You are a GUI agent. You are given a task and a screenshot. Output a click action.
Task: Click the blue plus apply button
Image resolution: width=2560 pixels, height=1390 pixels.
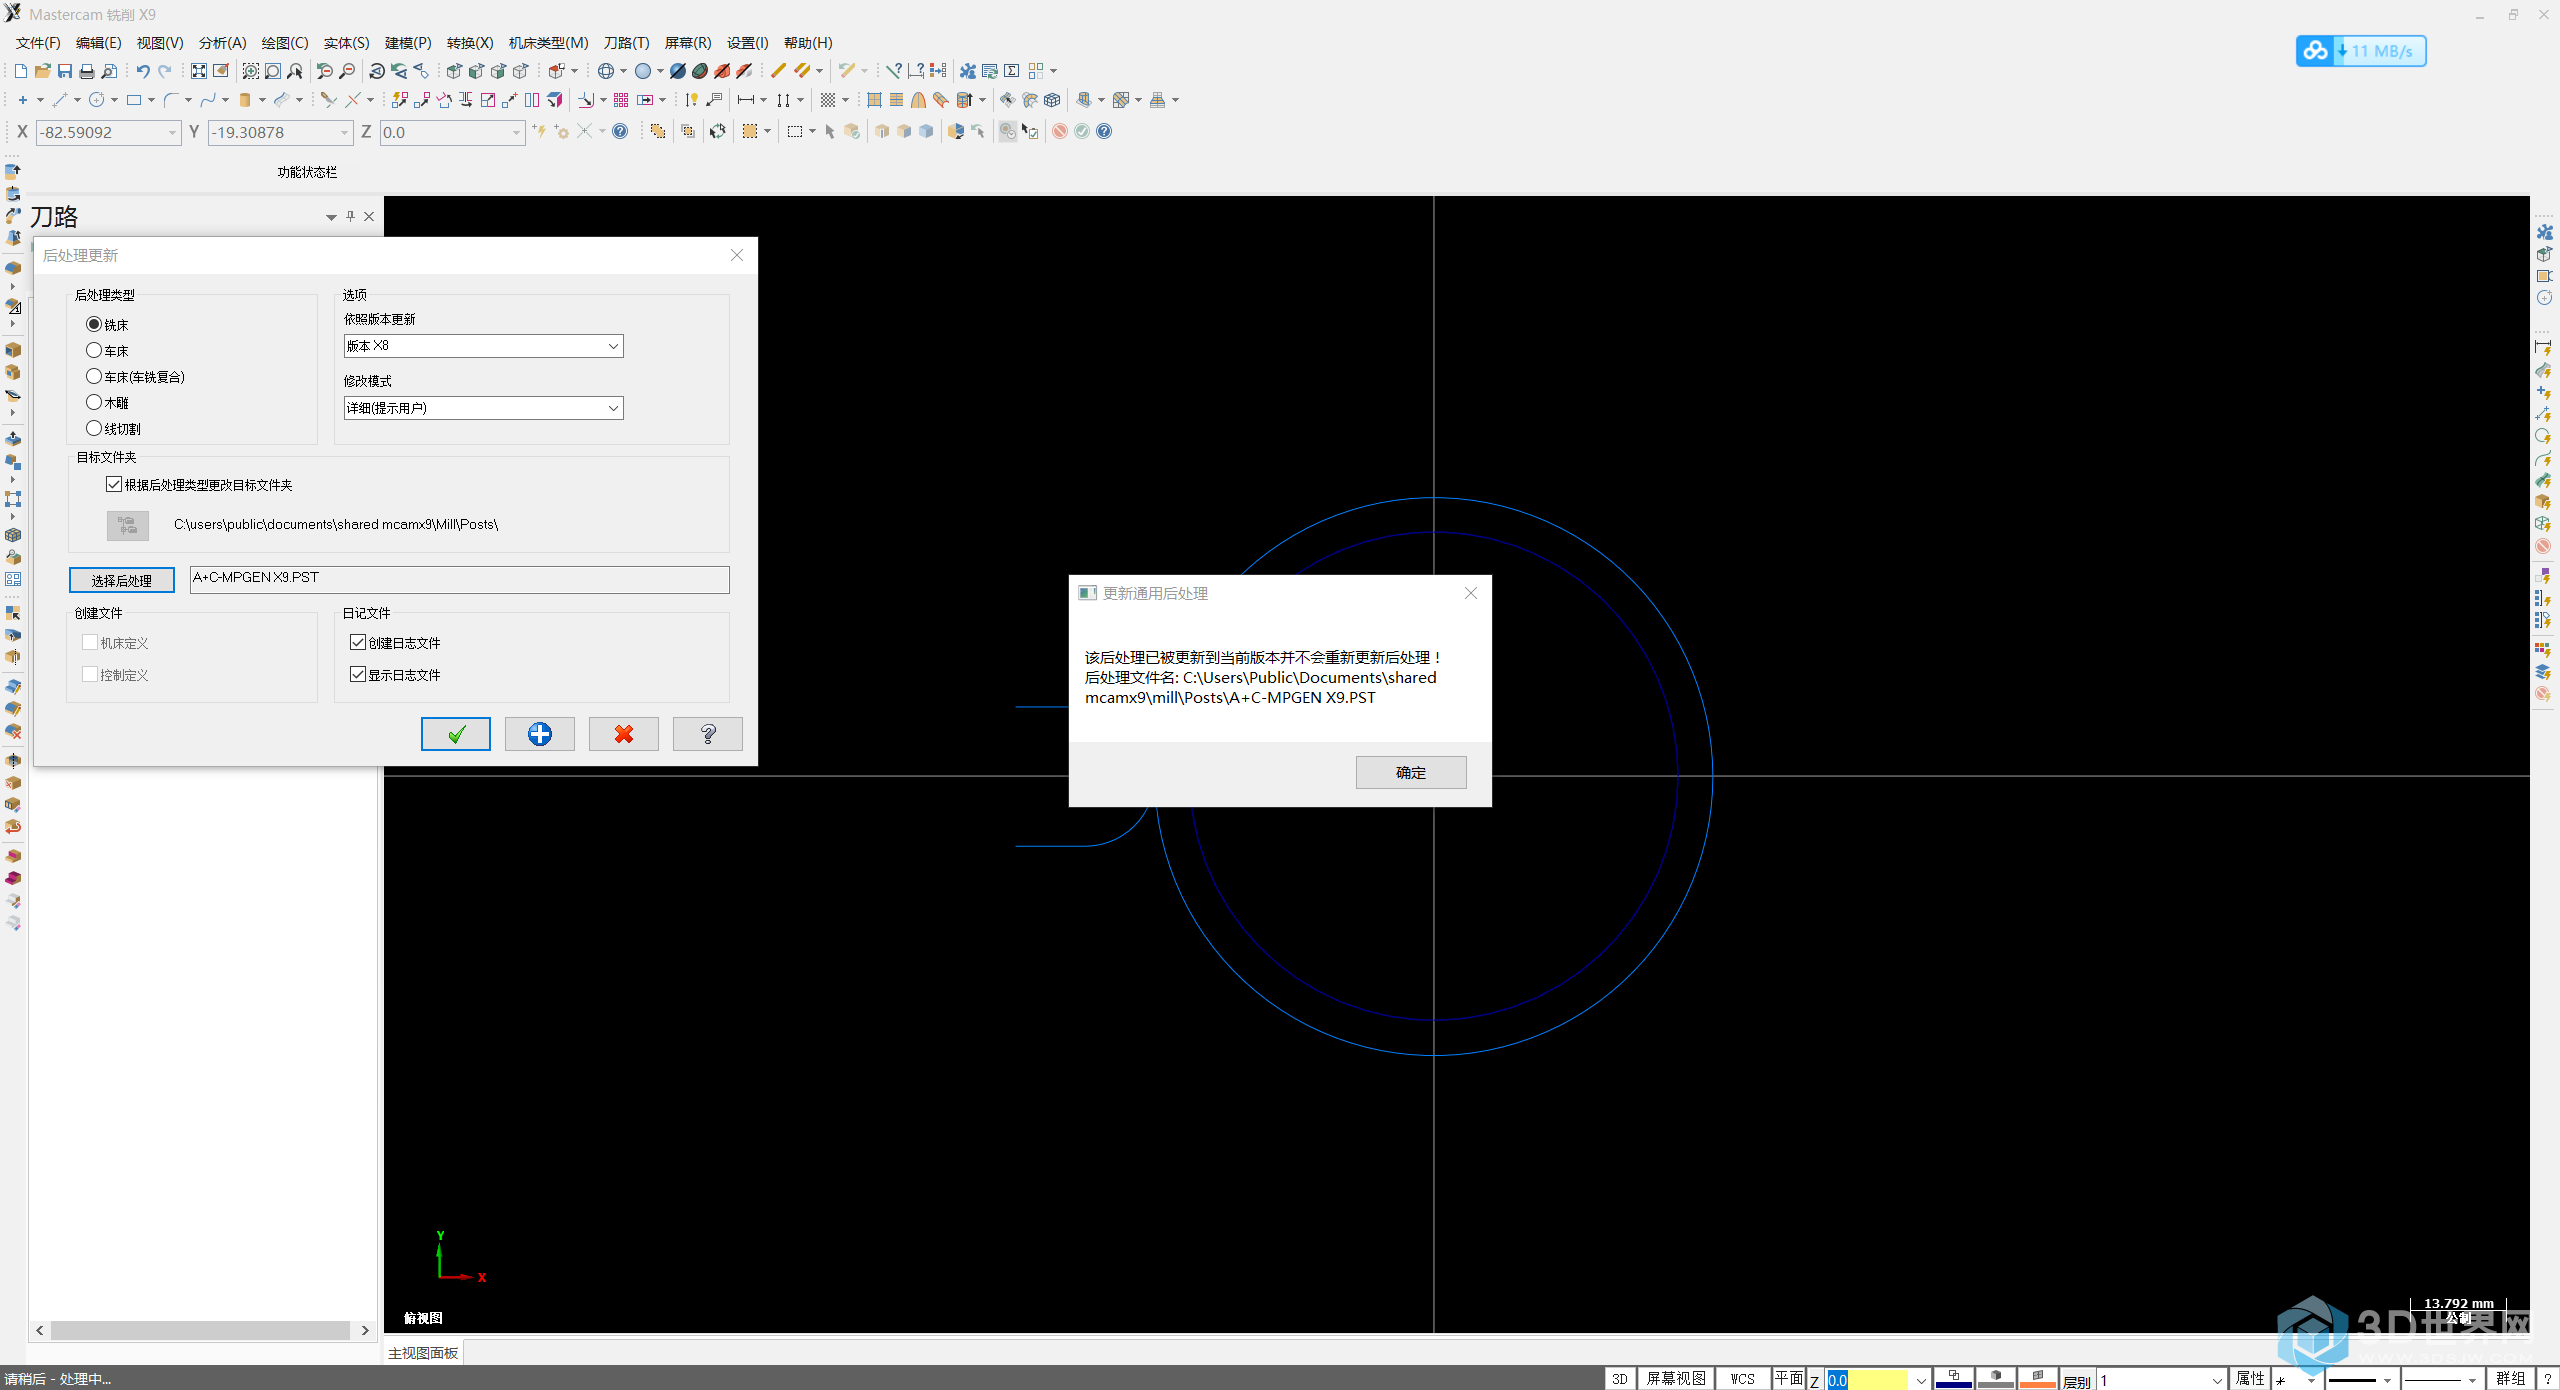click(540, 734)
